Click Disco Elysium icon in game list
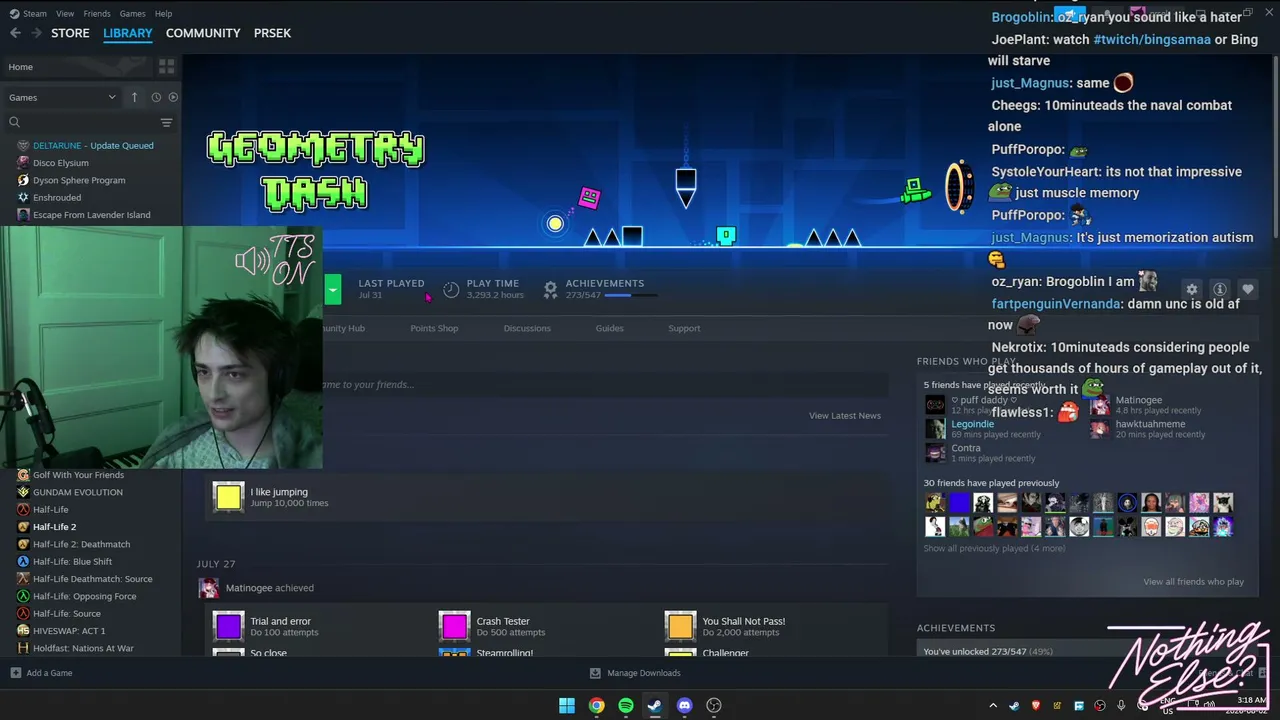Viewport: 1280px width, 720px height. (x=23, y=163)
